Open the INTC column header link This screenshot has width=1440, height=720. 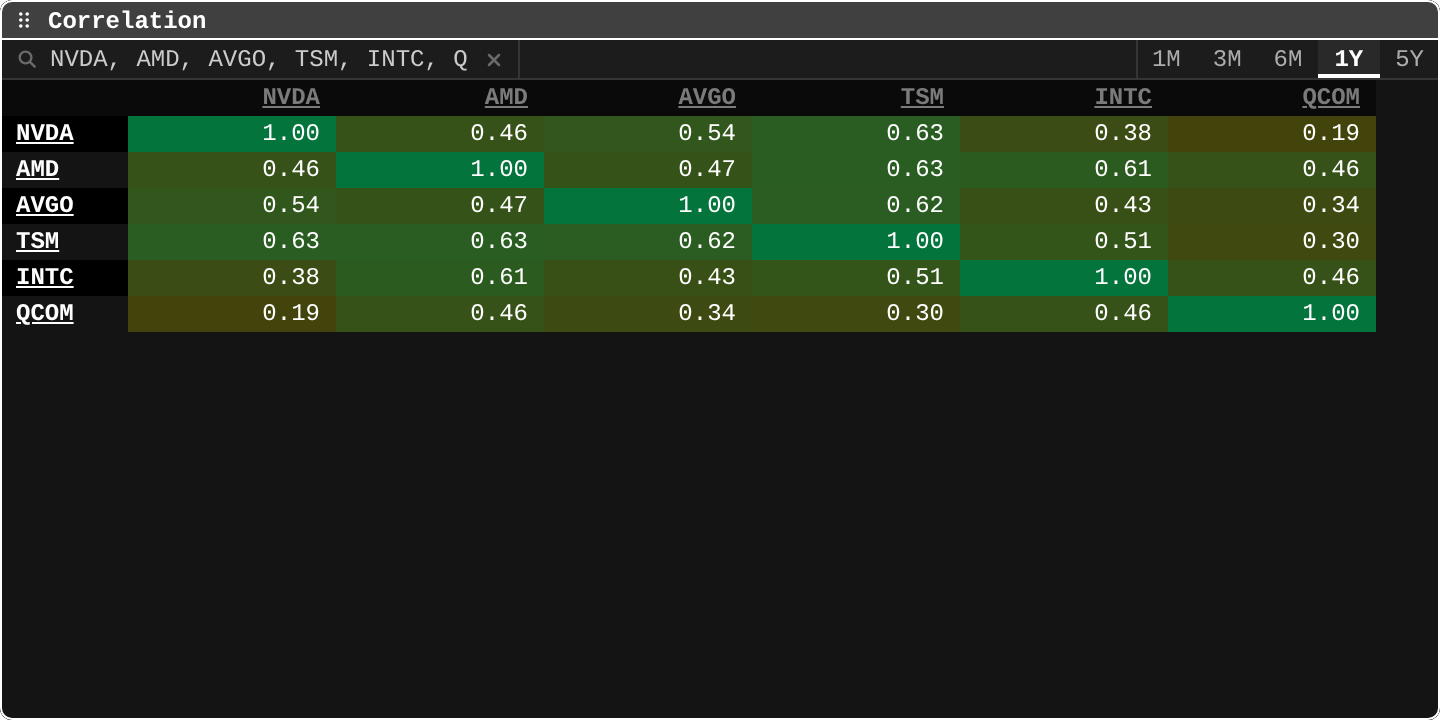(x=1123, y=97)
